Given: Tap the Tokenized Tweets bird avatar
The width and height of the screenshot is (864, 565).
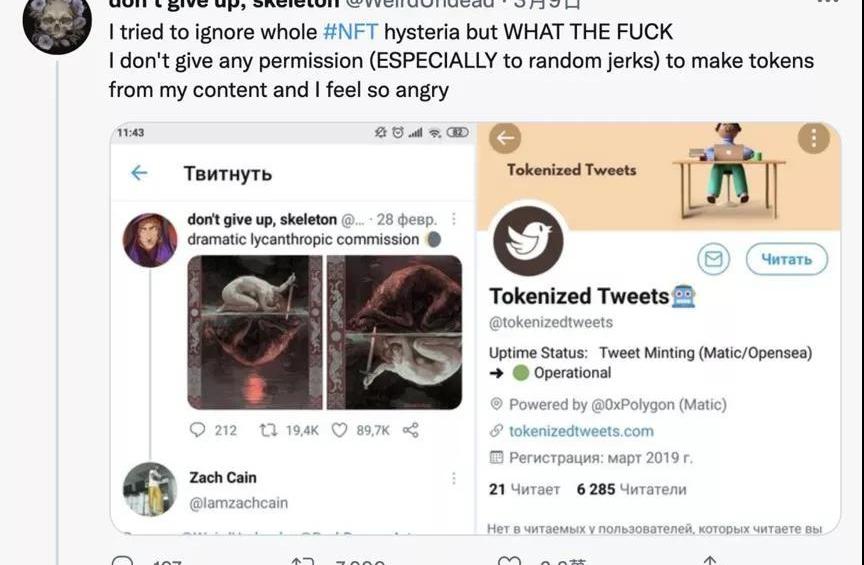Looking at the screenshot, I should tap(528, 240).
